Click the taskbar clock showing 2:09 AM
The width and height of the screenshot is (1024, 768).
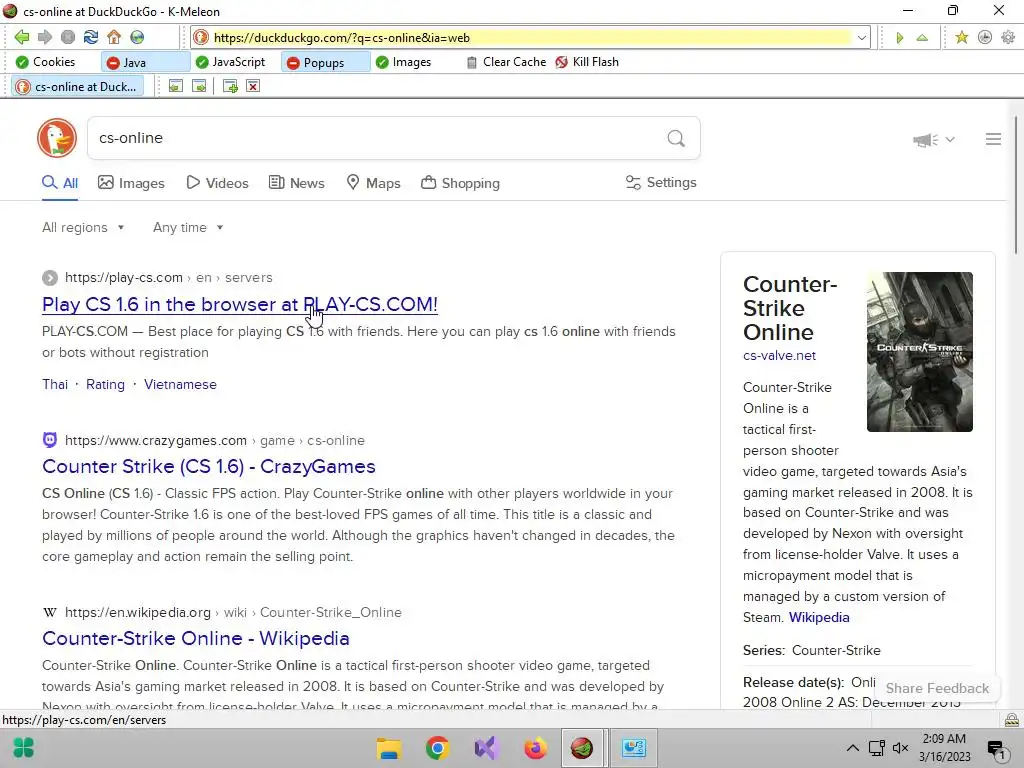pos(944,748)
